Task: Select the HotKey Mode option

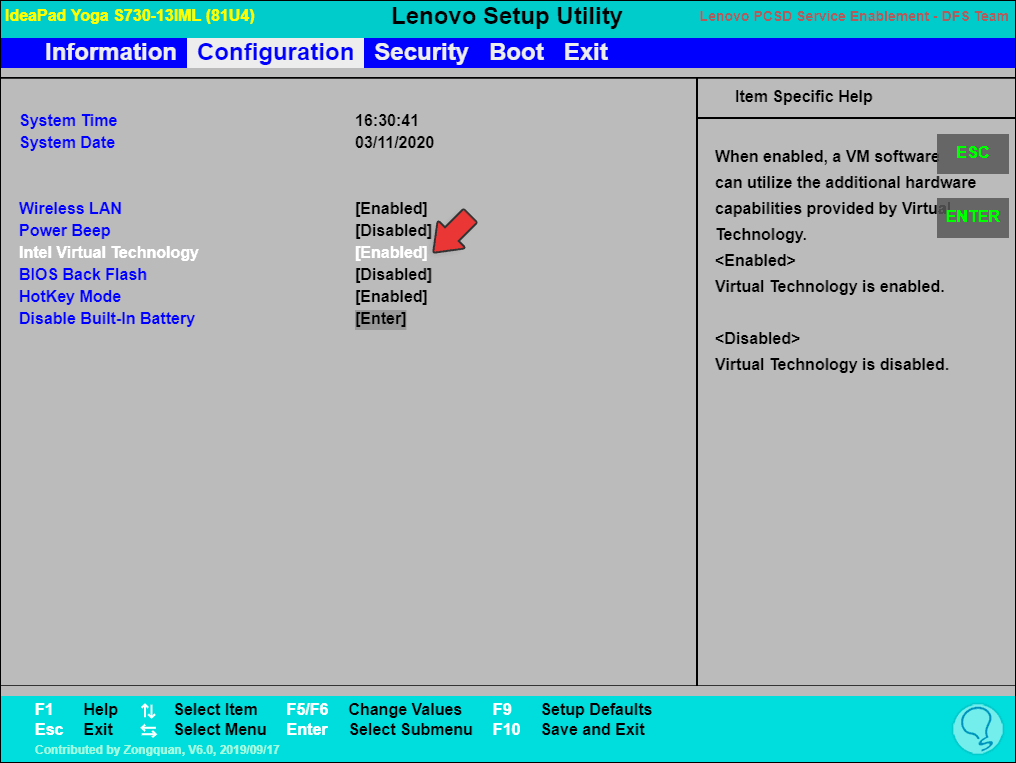Action: coord(70,297)
